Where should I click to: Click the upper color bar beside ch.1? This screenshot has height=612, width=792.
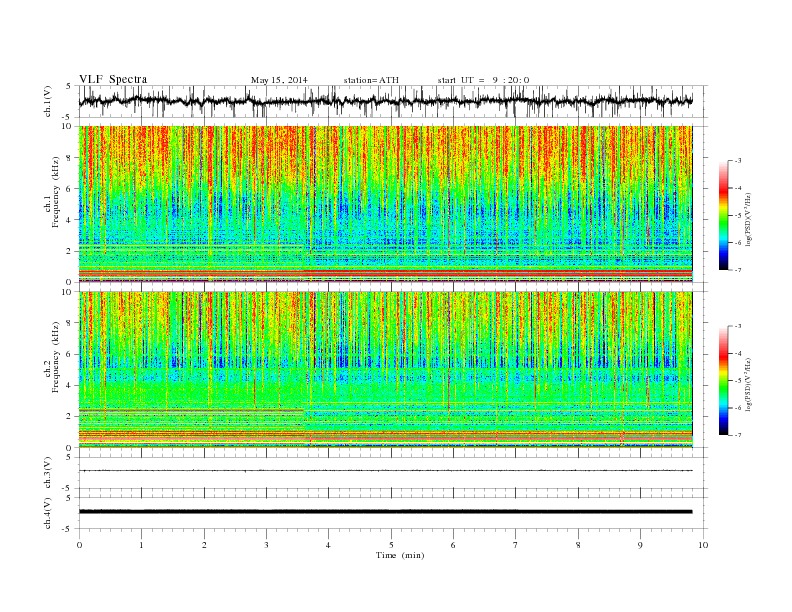[x=723, y=216]
